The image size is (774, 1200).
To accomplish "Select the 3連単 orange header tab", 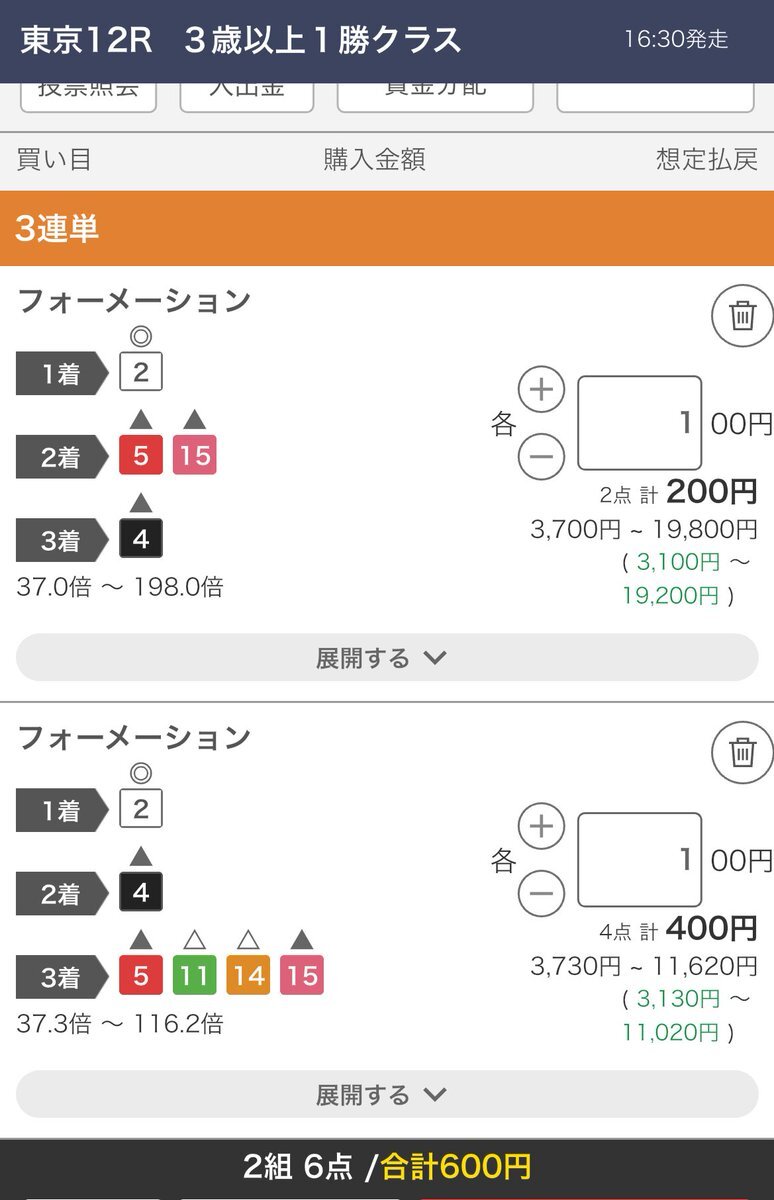I will pyautogui.click(x=387, y=228).
